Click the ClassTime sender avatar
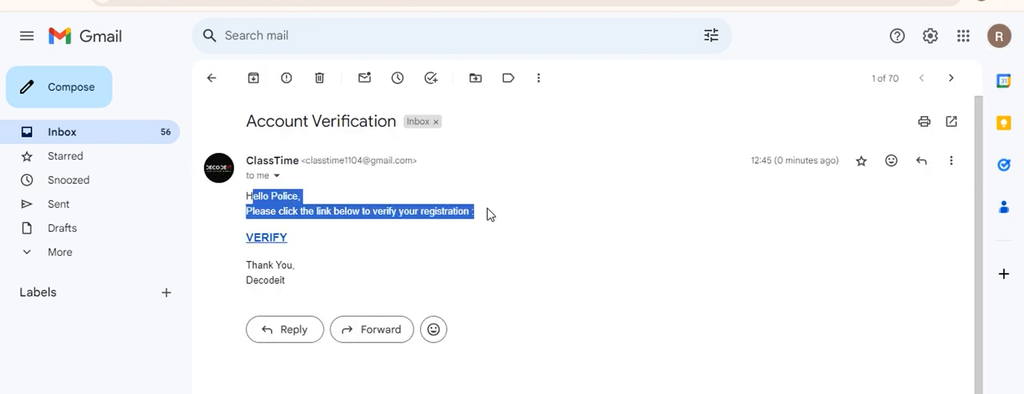1024x394 pixels. click(219, 168)
